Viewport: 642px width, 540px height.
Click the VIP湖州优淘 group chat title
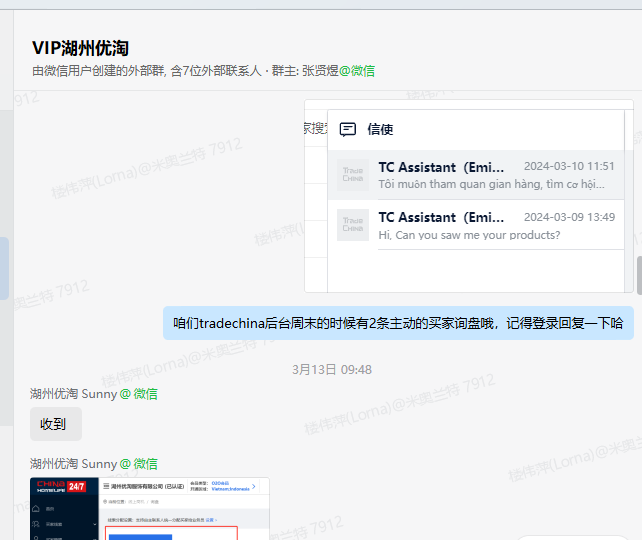(80, 48)
